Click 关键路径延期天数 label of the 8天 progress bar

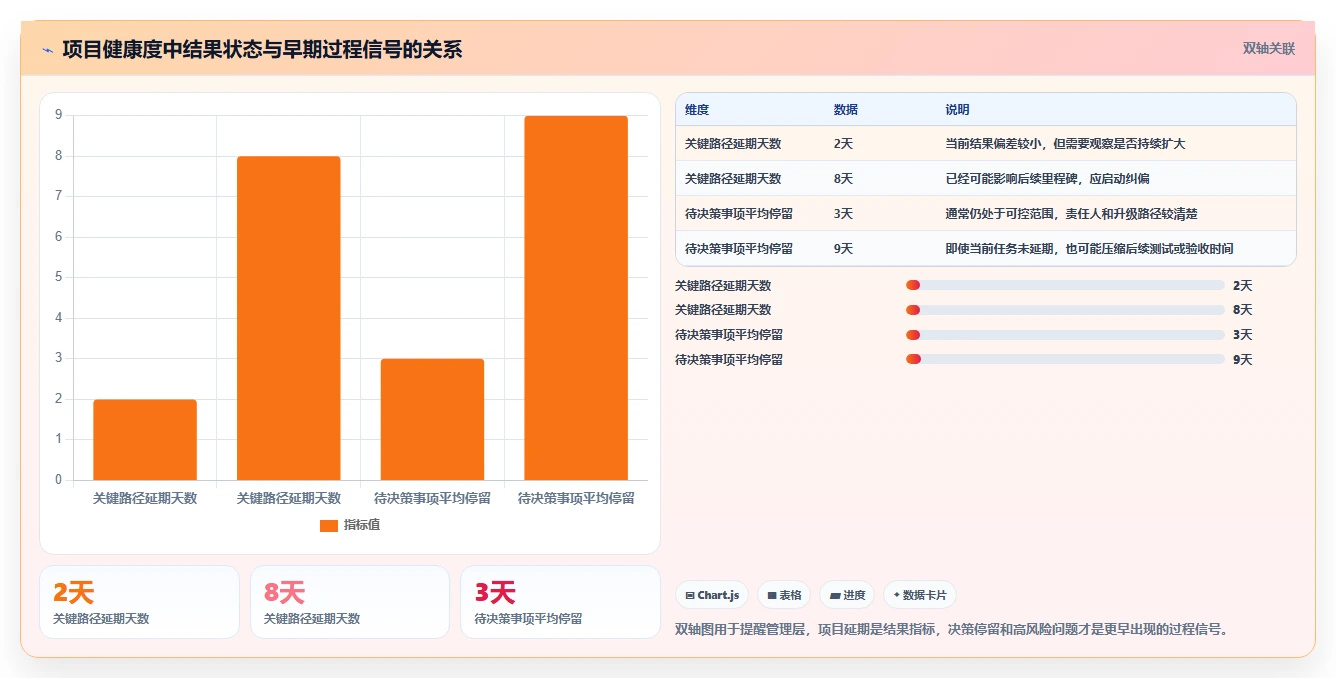723,310
